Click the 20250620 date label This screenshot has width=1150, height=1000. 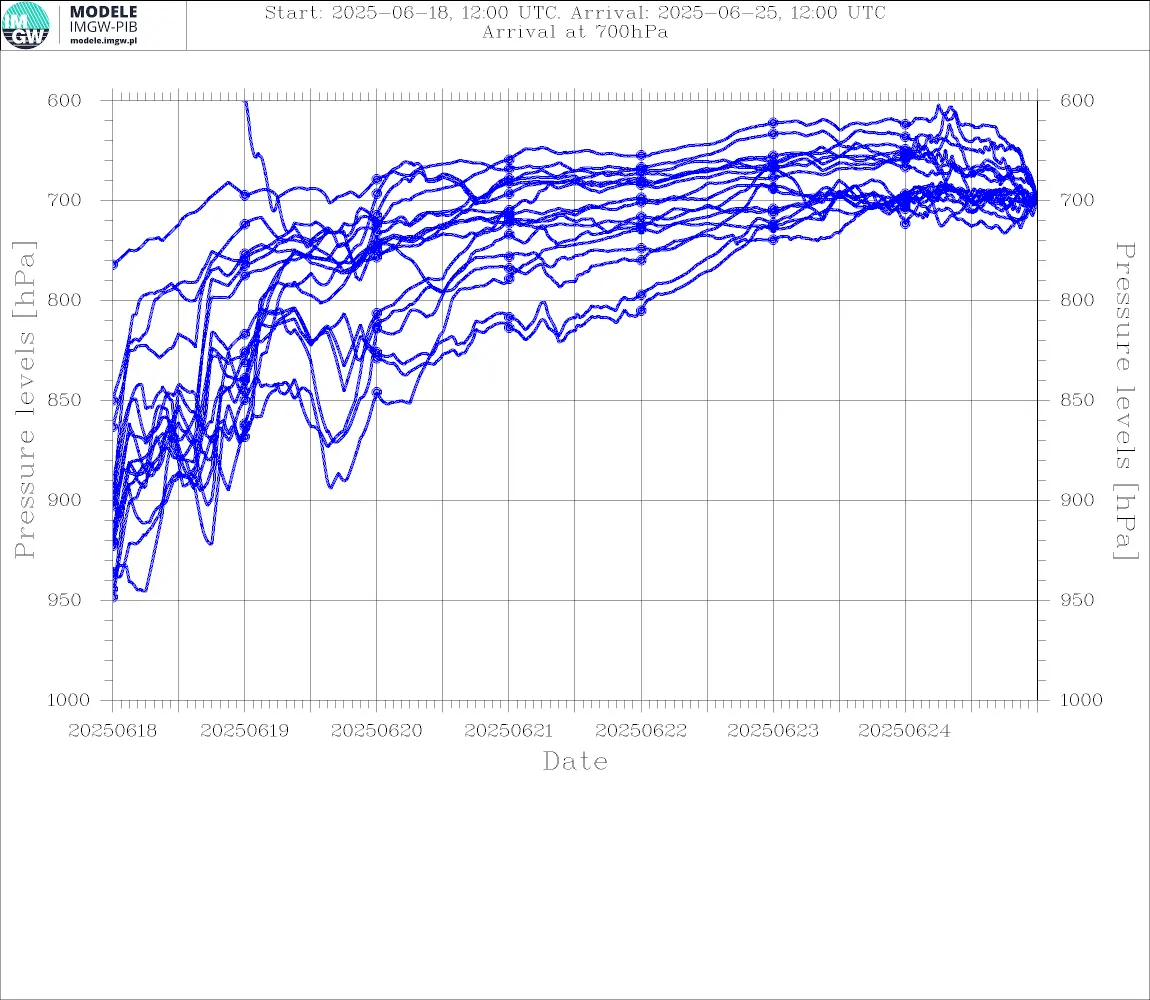[x=377, y=731]
